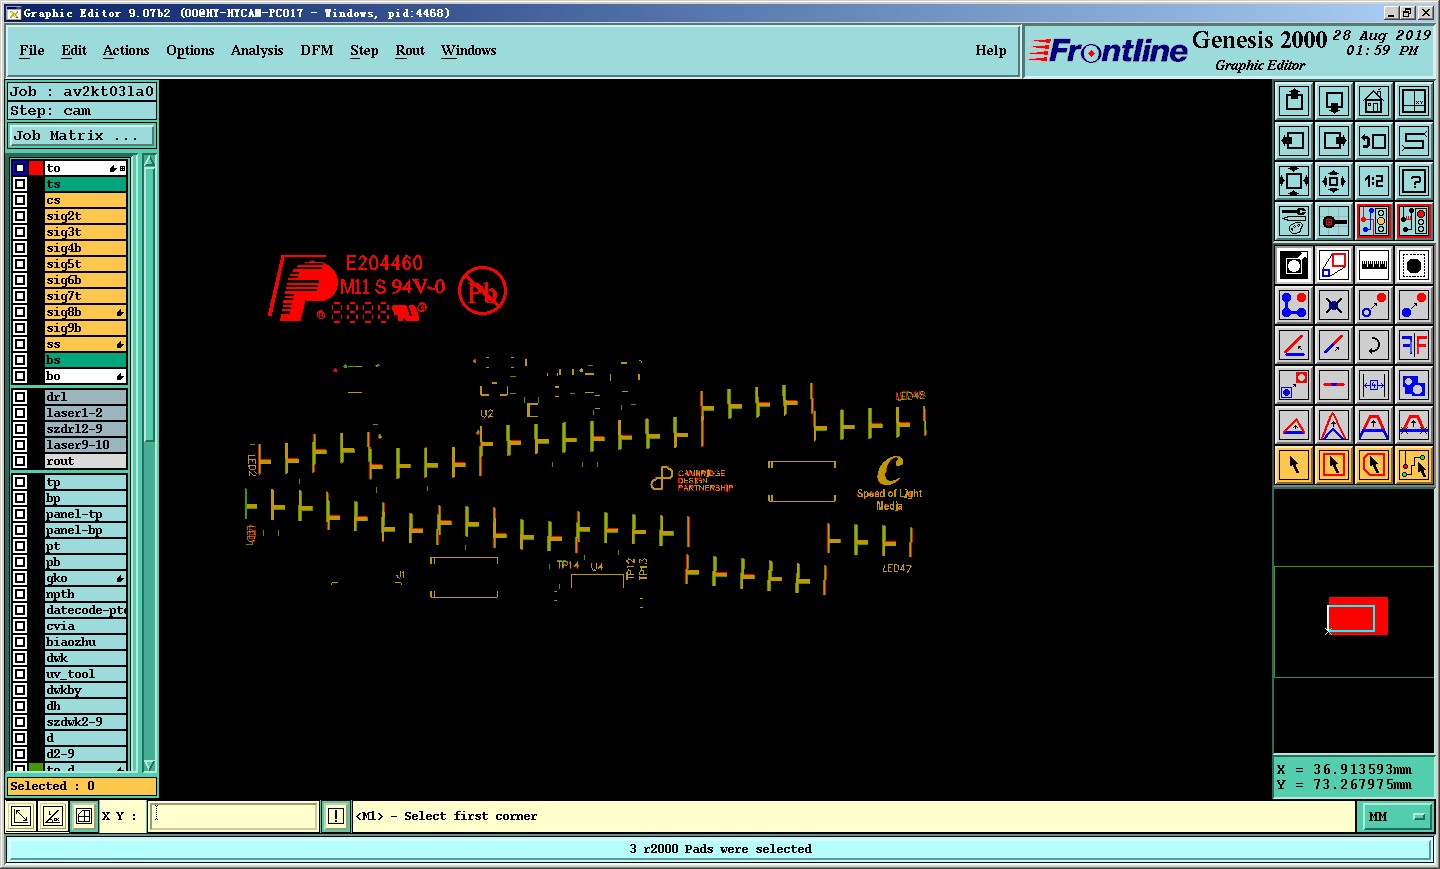This screenshot has height=869, width=1440.
Task: Select the mirror F tool icon
Action: [1414, 345]
